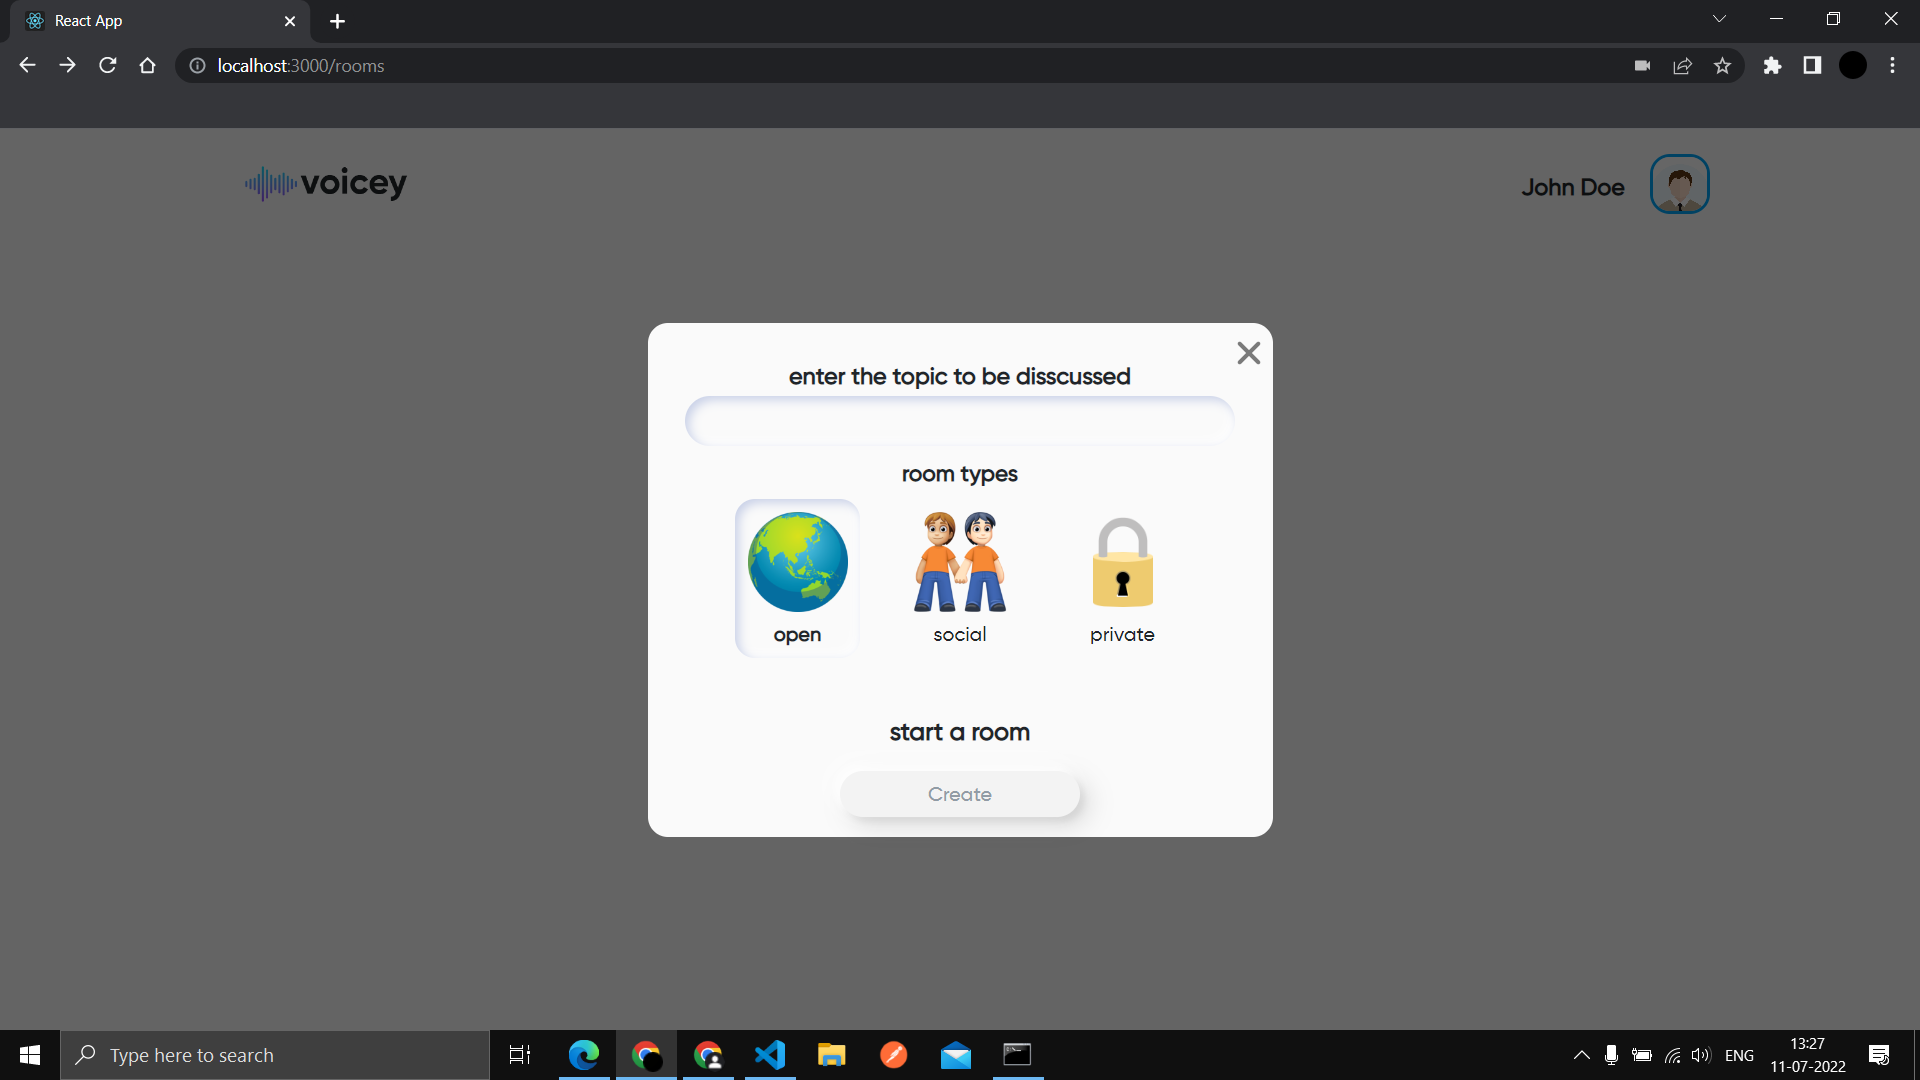Open browser Extensions puzzle icon
This screenshot has width=1920, height=1080.
(x=1772, y=66)
